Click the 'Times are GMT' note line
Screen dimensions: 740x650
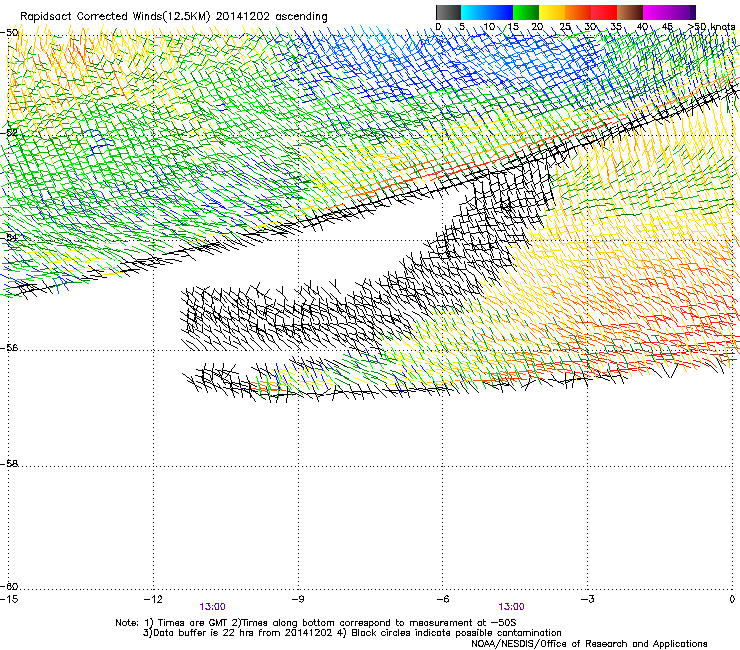click(x=316, y=623)
